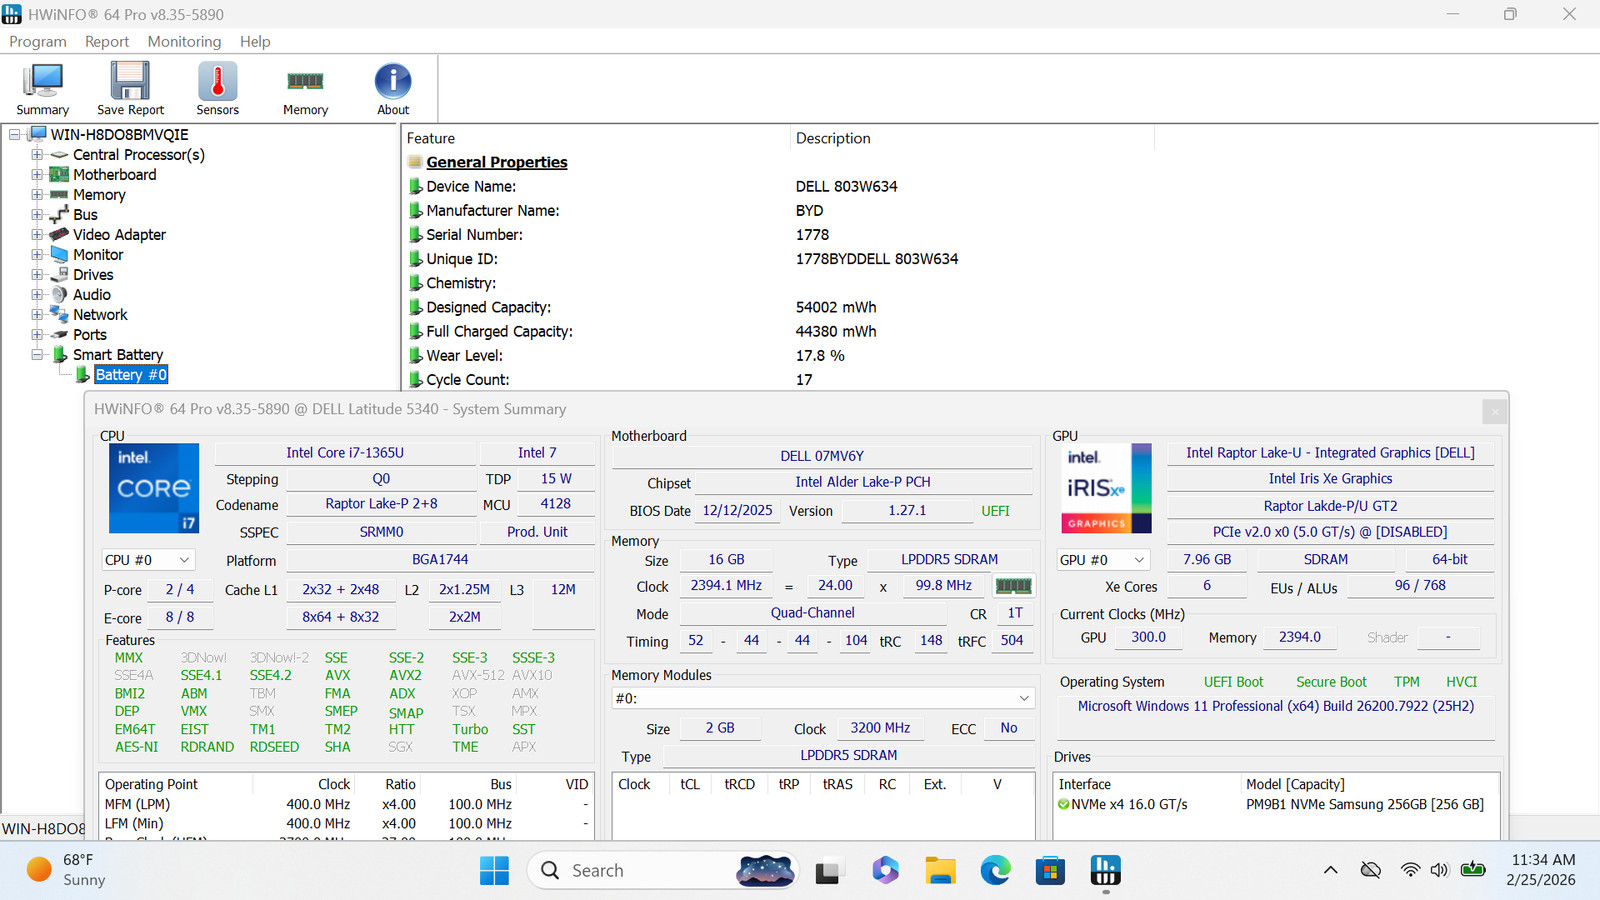Click the HWiNFO taskbar icon
Image resolution: width=1600 pixels, height=900 pixels.
1105,871
